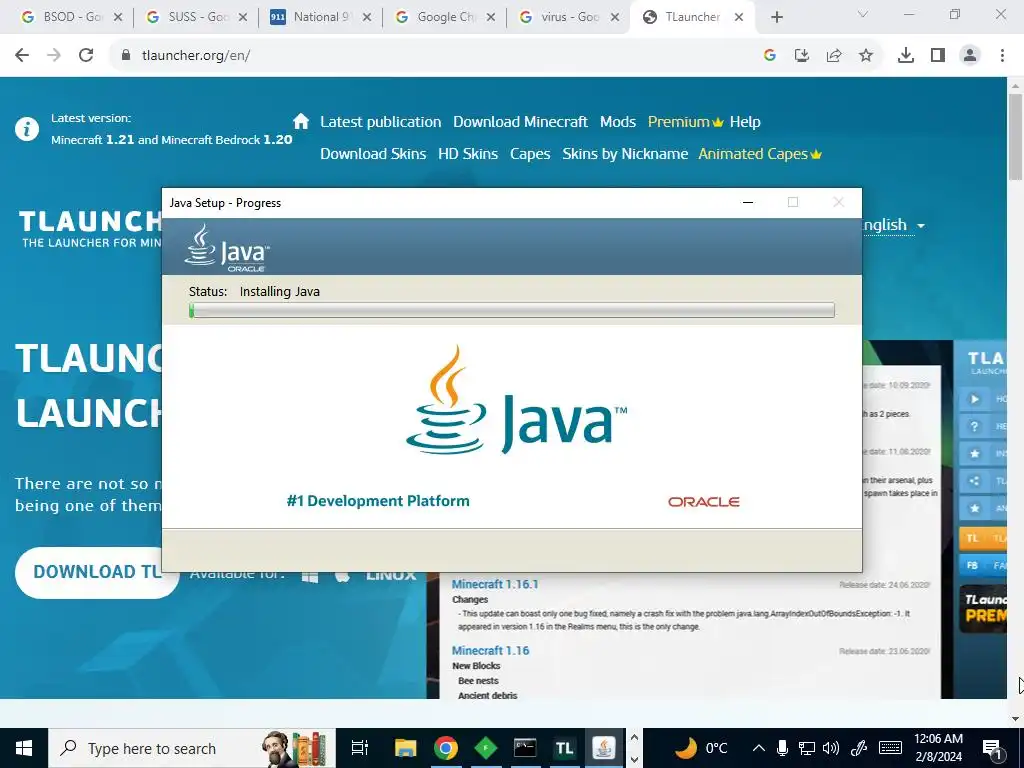Open weather widget showing 0°C
The image size is (1024, 768).
(701, 748)
